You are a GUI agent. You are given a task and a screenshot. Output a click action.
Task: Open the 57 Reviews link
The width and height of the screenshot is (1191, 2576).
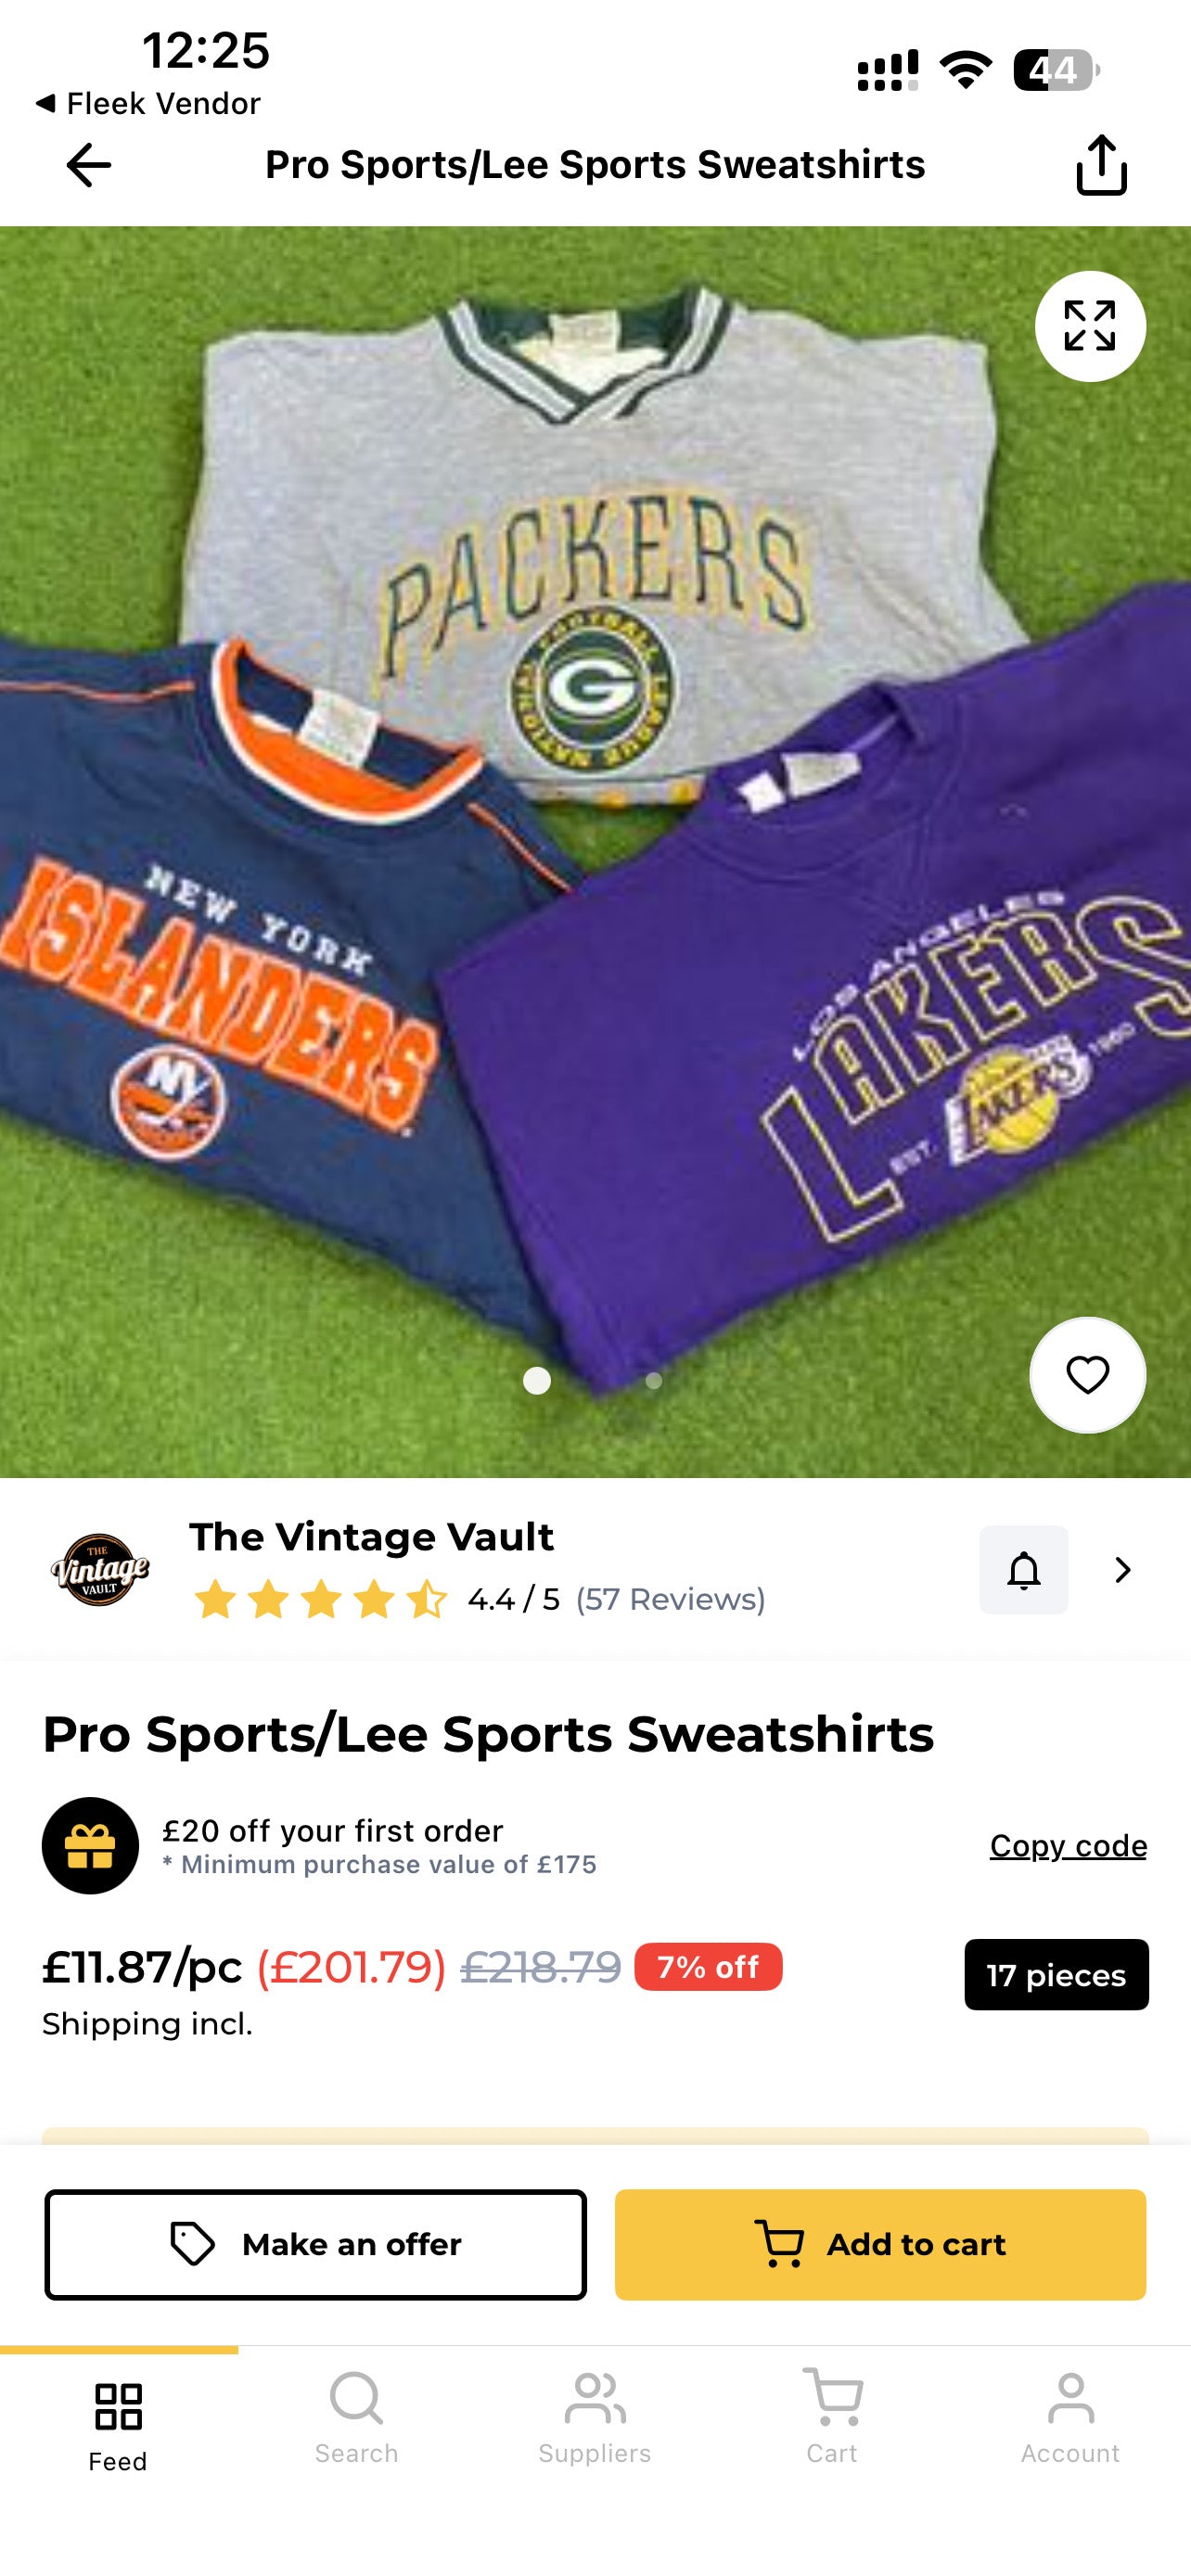(670, 1599)
